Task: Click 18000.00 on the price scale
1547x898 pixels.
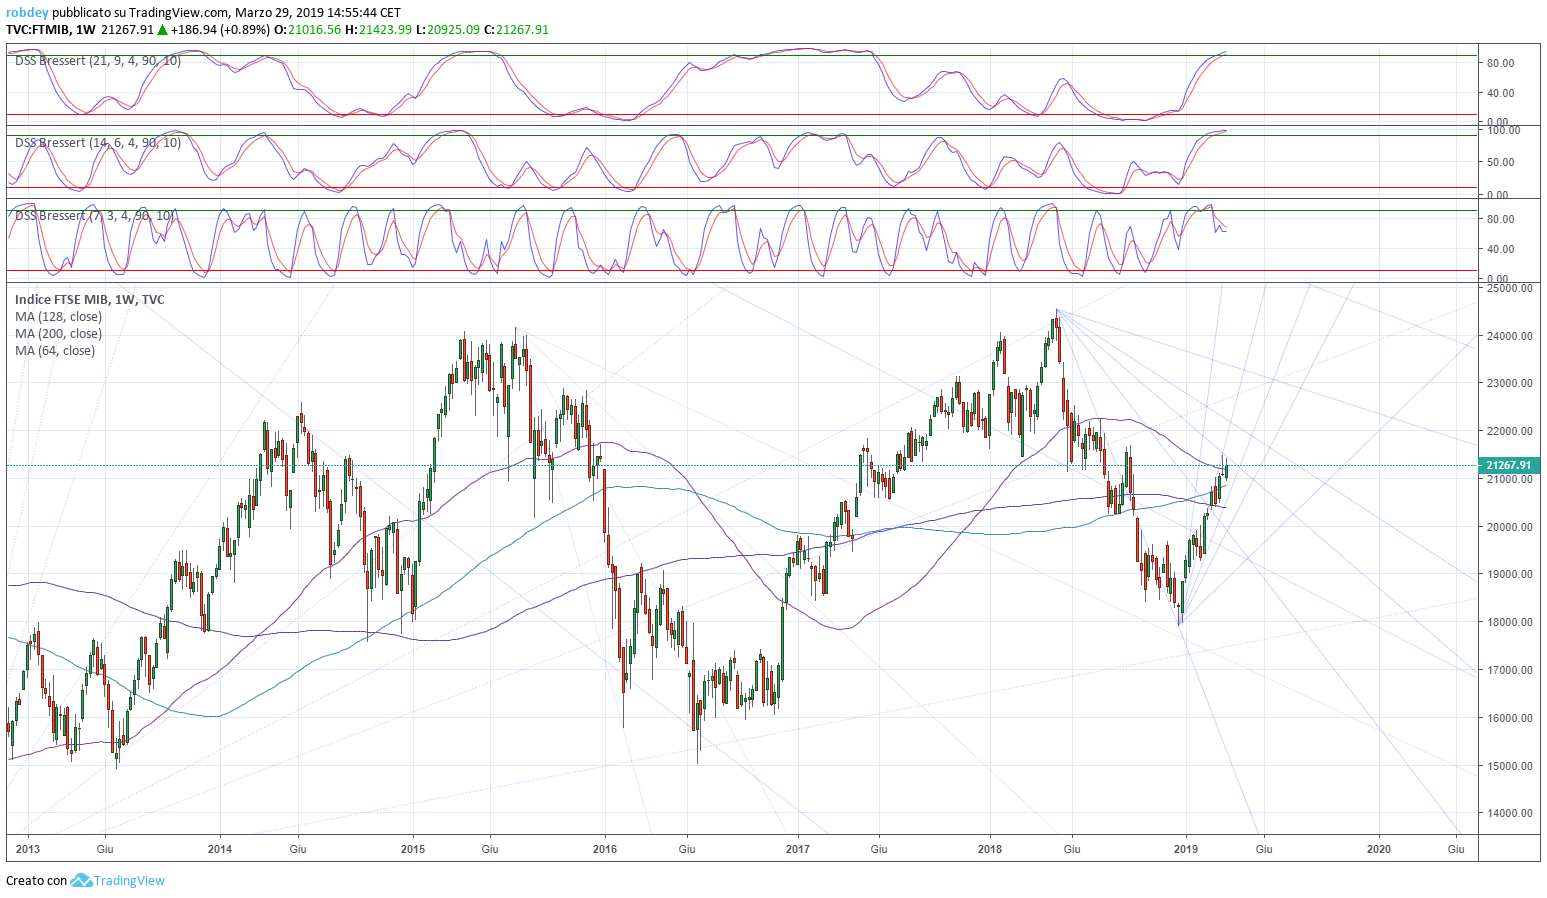Action: pos(1510,622)
